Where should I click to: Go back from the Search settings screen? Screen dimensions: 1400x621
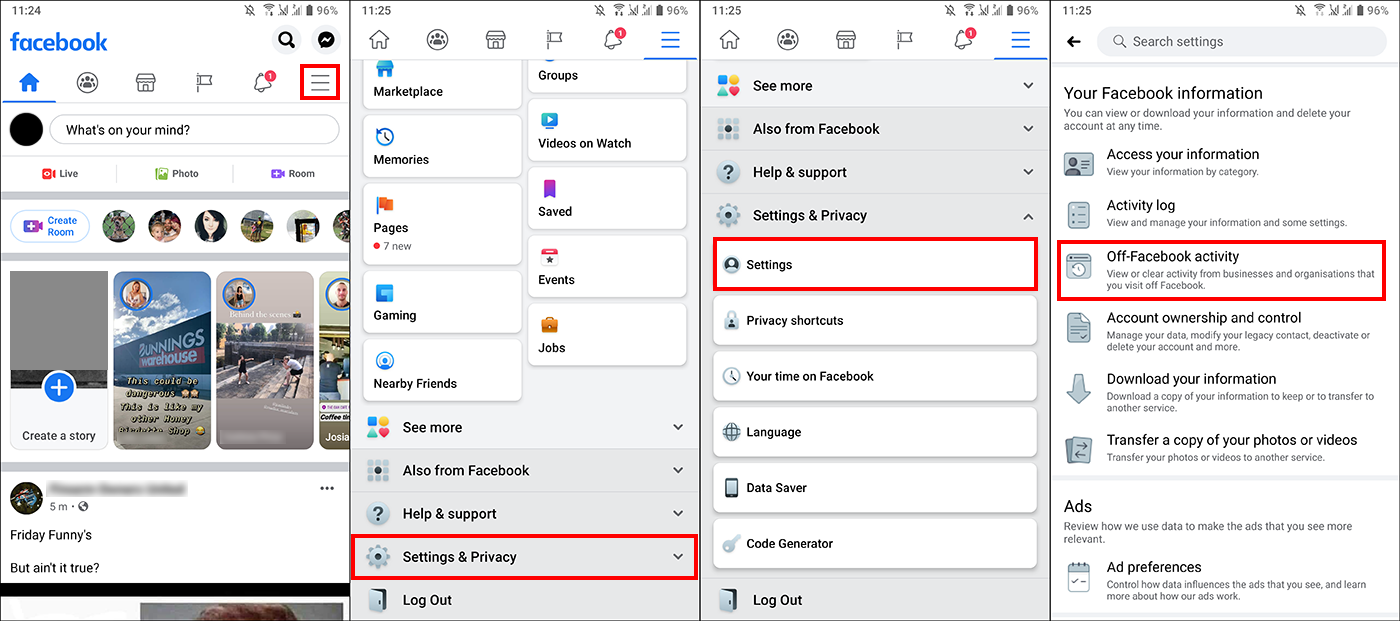[1074, 42]
